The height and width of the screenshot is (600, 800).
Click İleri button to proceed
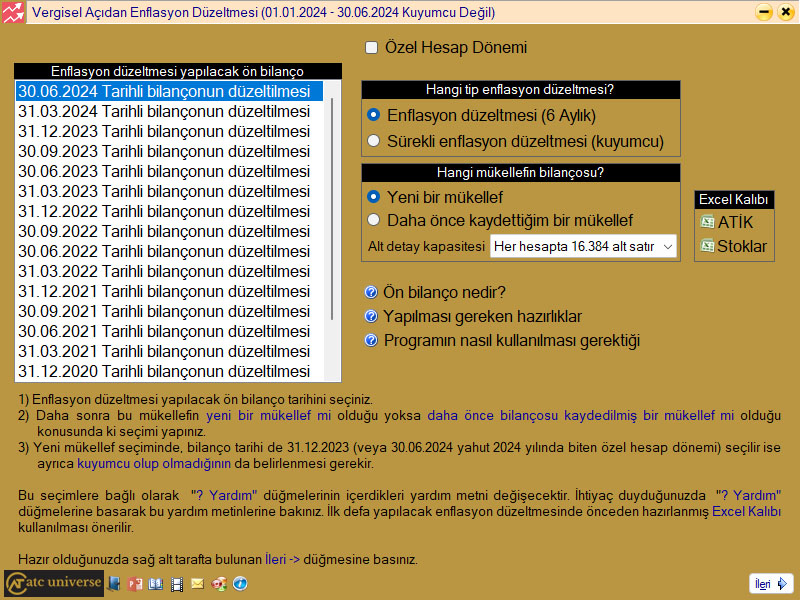(771, 584)
